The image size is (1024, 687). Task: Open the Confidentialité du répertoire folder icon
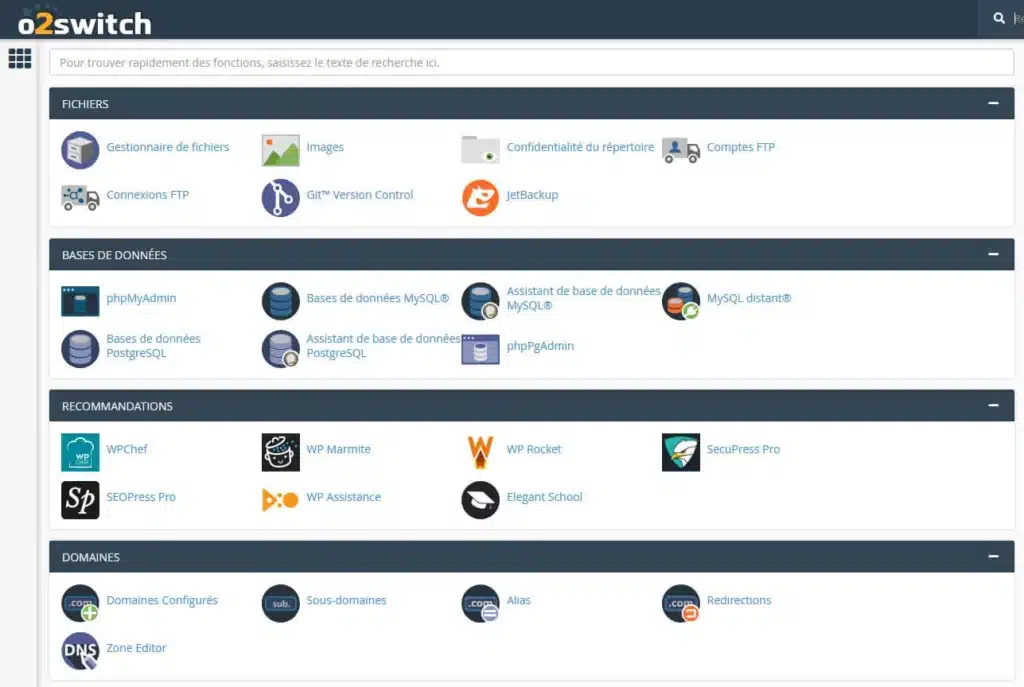point(481,150)
